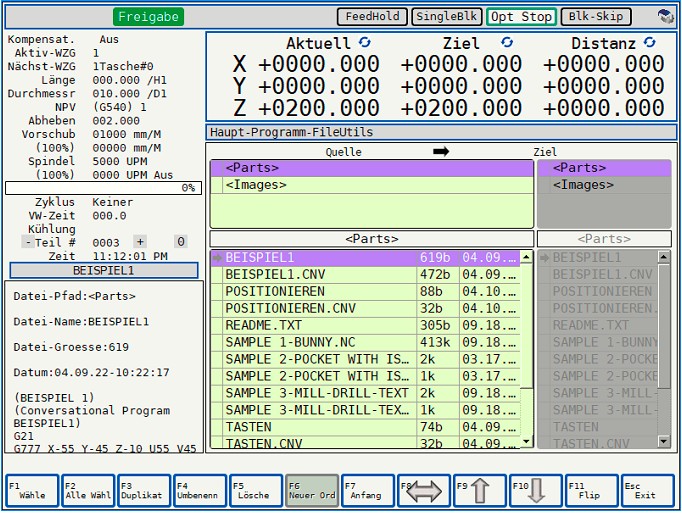The width and height of the screenshot is (682, 513).
Task: Toggle FeedHold mode
Action: pos(372,17)
